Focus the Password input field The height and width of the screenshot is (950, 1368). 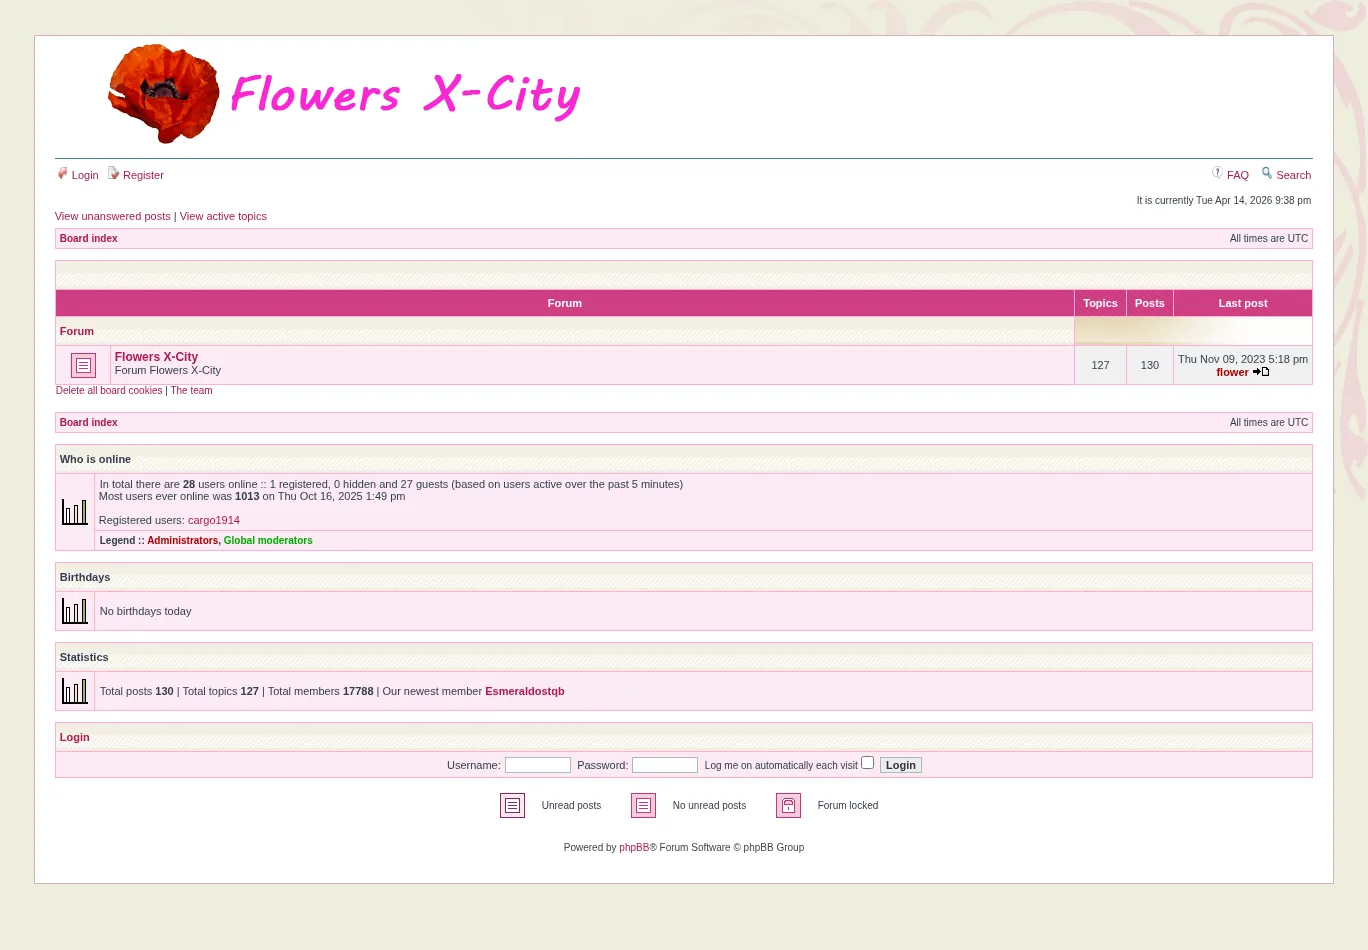(664, 765)
